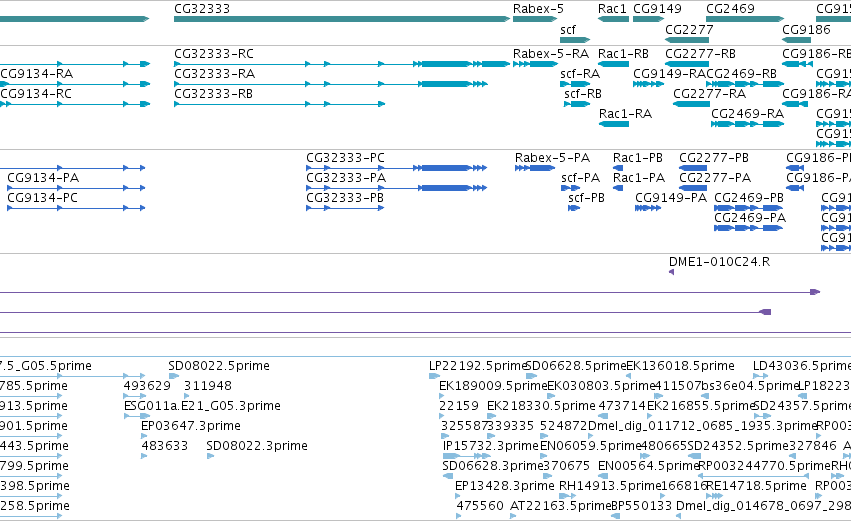This screenshot has height=521, width=851.
Task: Select EST label EK218330.5prime
Action: coord(541,406)
